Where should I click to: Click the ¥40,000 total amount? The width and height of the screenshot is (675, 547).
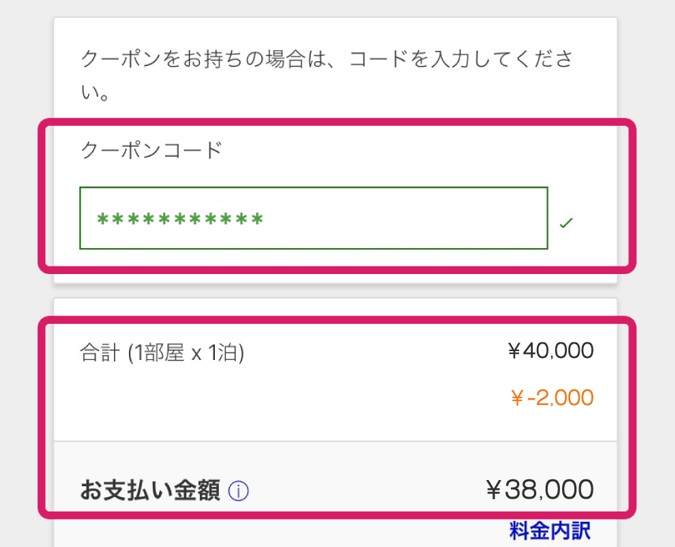[x=549, y=351]
